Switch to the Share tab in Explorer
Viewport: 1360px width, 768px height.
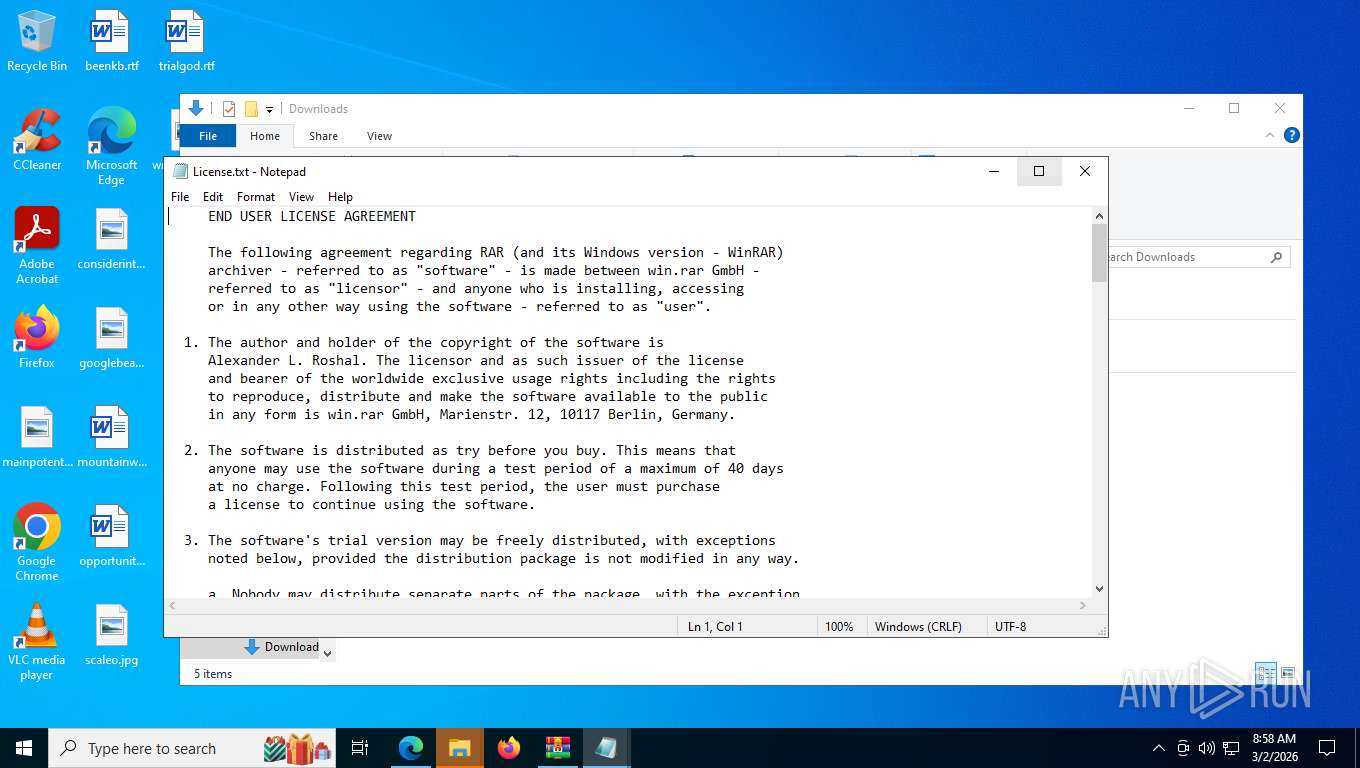pos(323,136)
